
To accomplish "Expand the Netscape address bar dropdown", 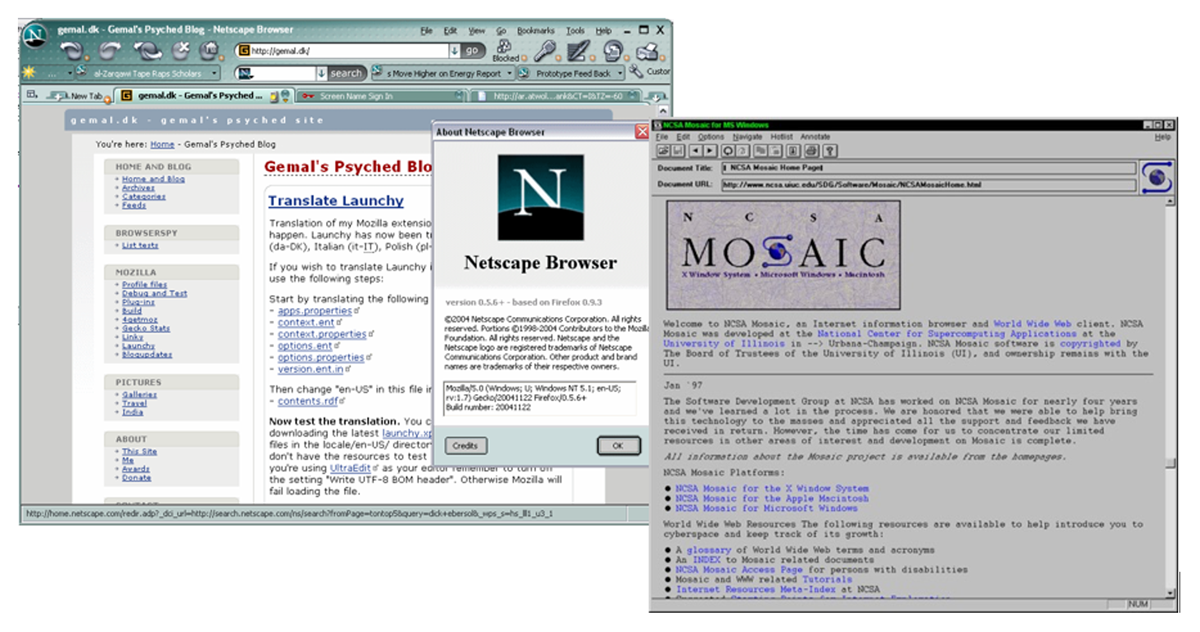I will click(454, 50).
